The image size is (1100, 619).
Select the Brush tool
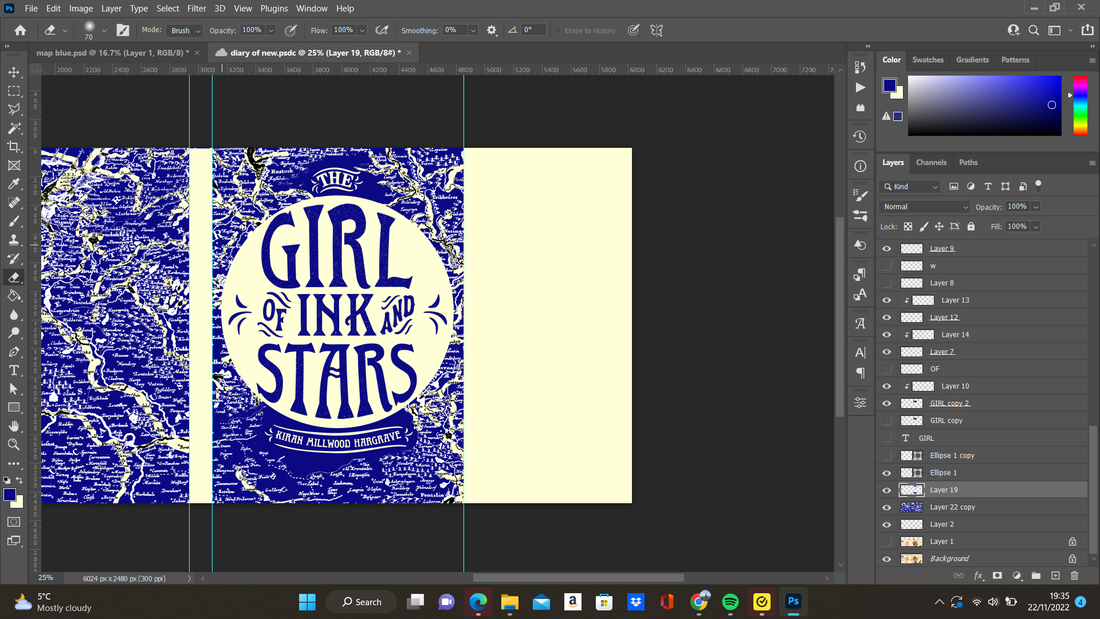(x=14, y=221)
